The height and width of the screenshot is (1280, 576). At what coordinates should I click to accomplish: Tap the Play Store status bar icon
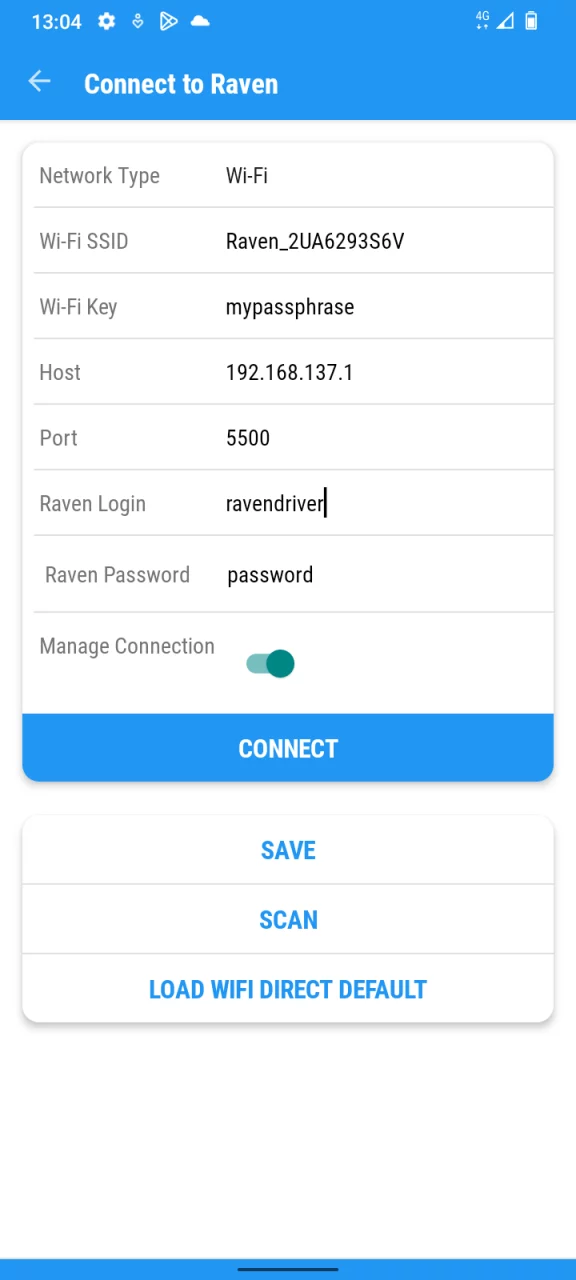pyautogui.click(x=169, y=21)
